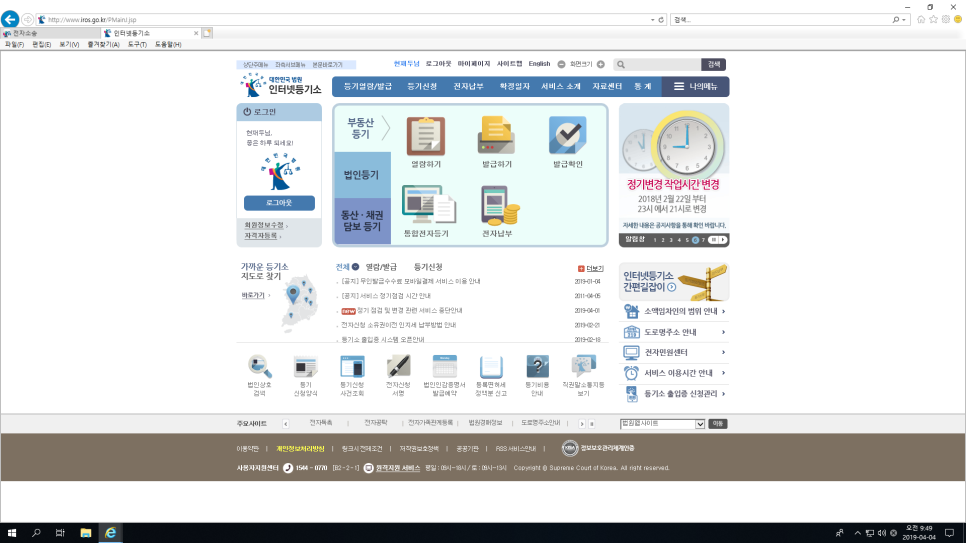Open 회원정보수정 link

pos(264,226)
